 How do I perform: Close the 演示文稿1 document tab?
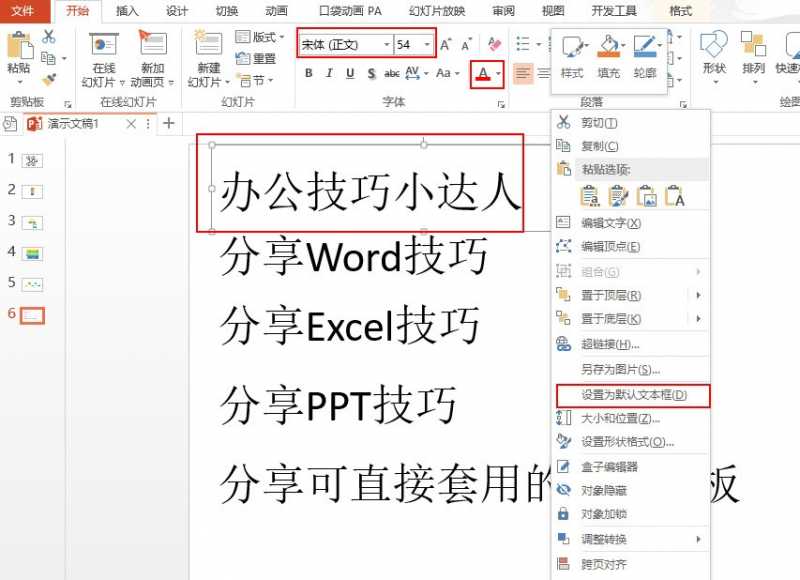(131, 123)
